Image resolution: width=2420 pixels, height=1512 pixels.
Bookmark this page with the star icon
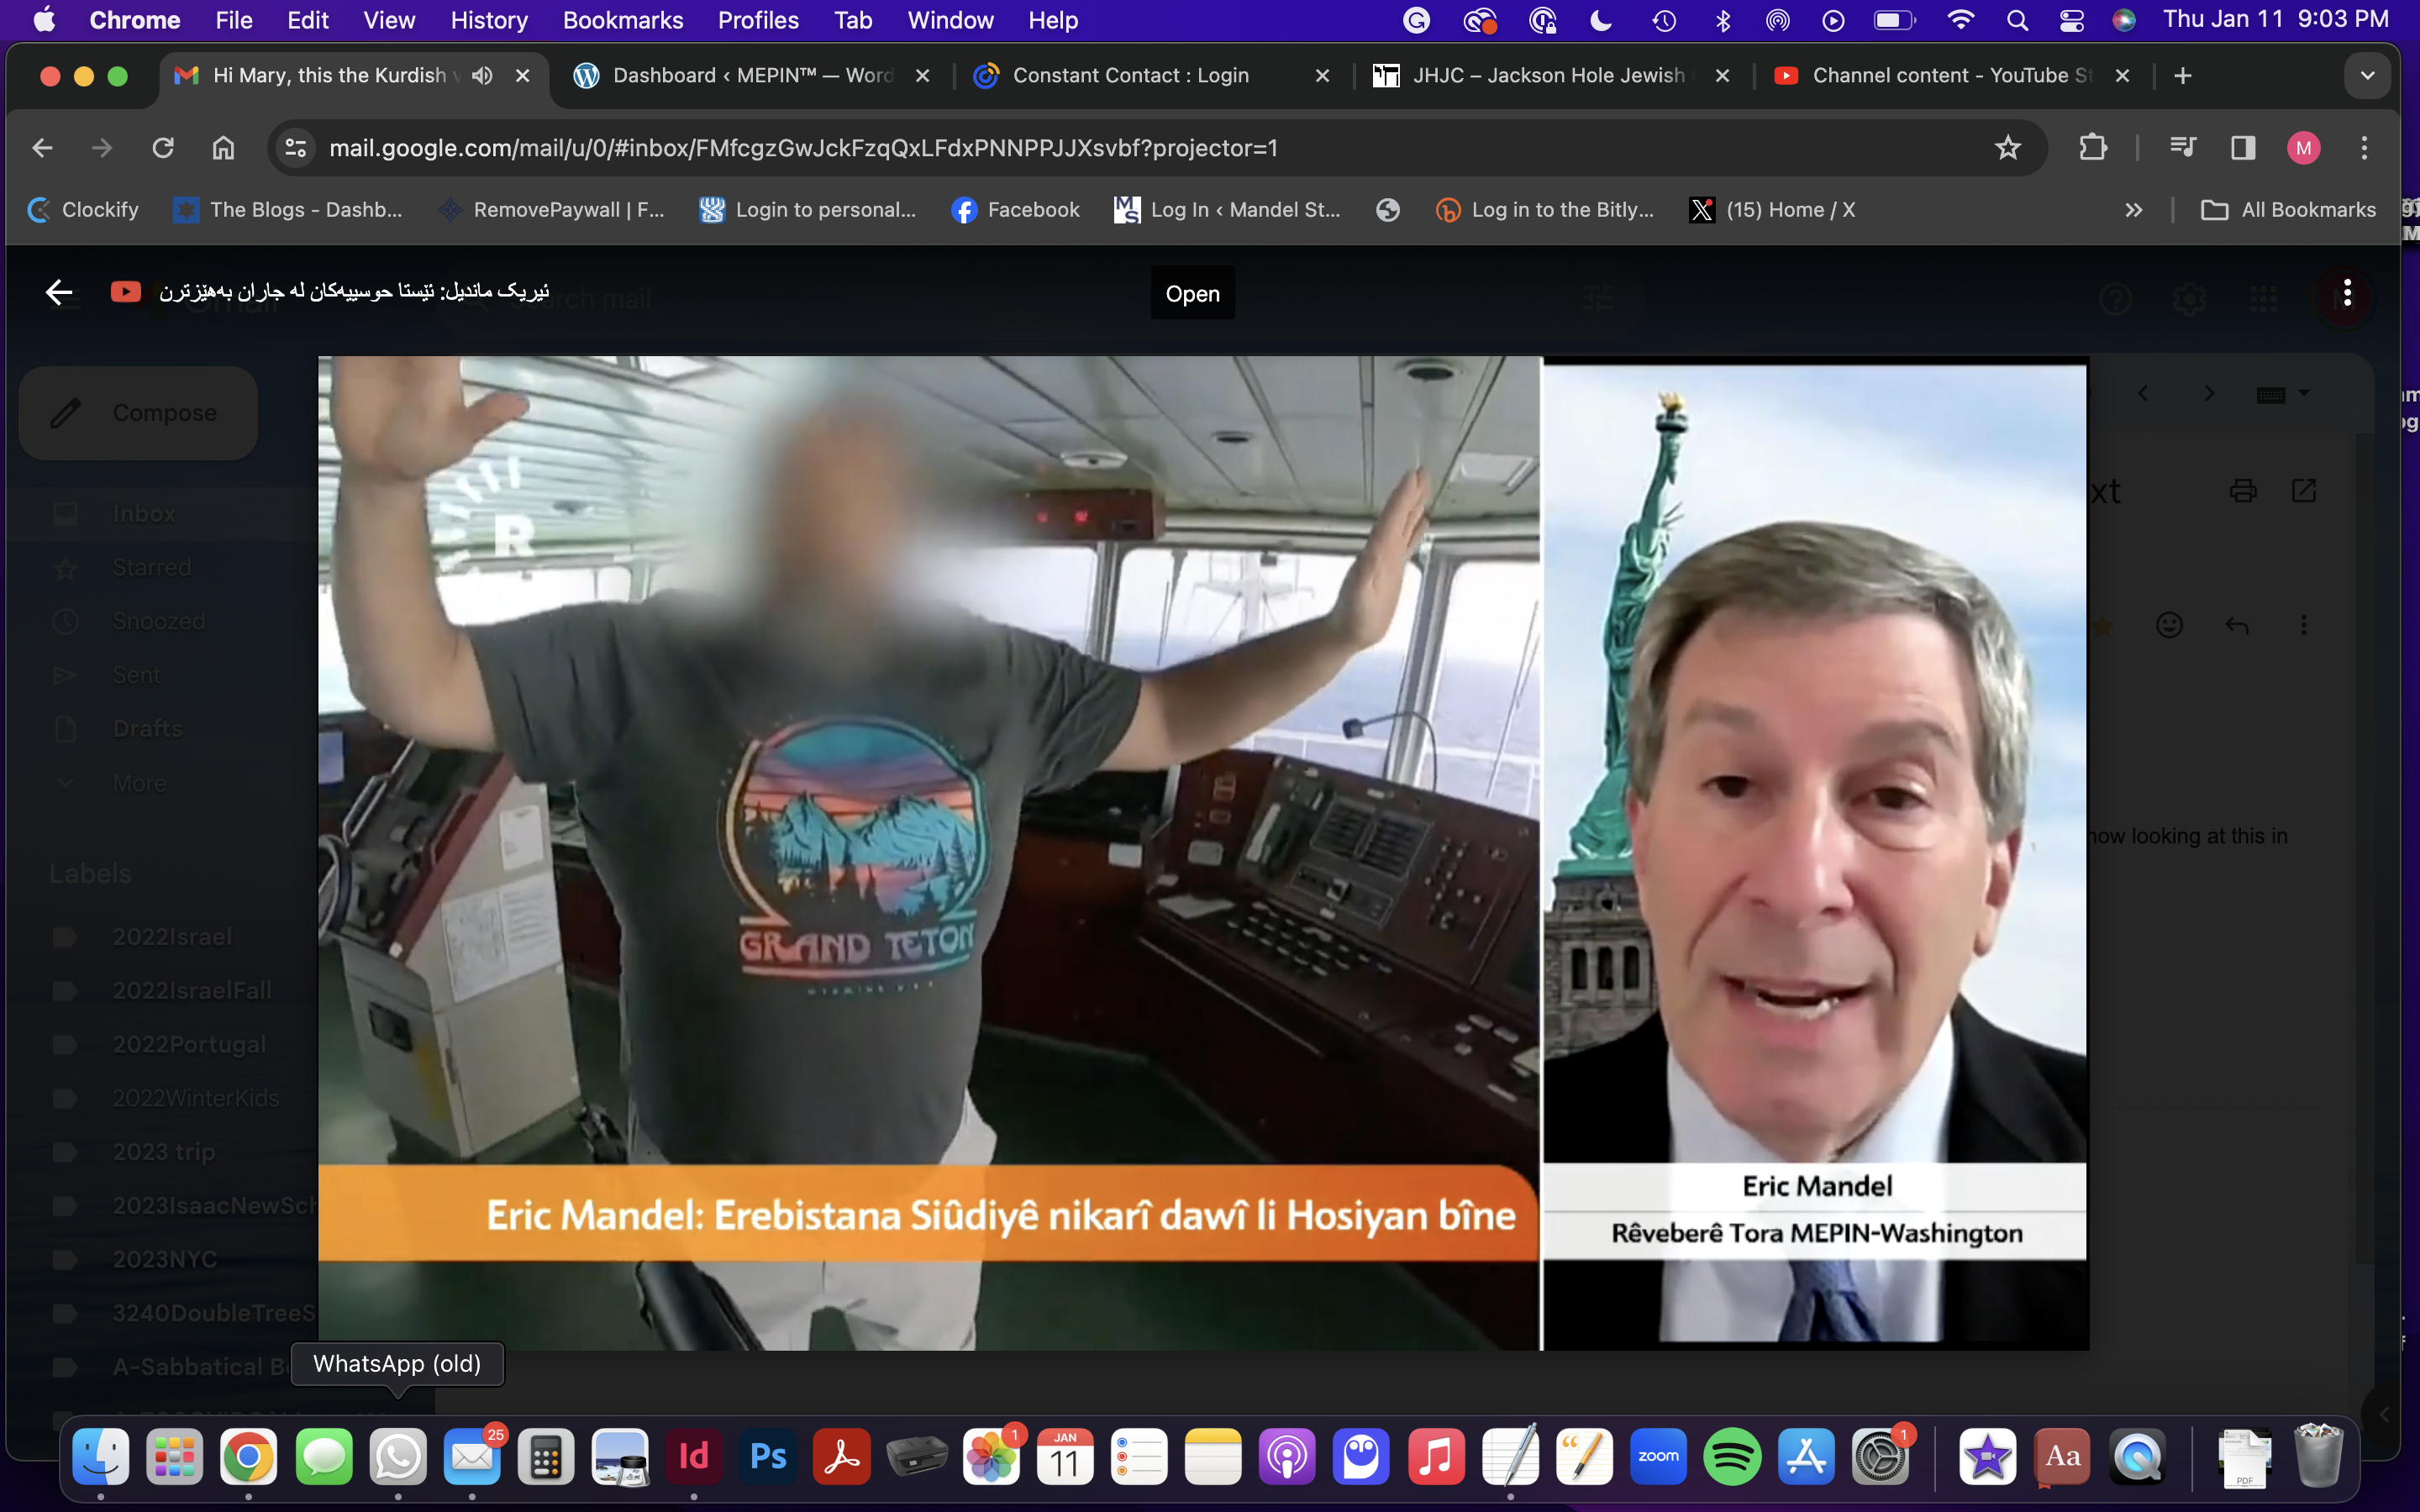pyautogui.click(x=2007, y=148)
